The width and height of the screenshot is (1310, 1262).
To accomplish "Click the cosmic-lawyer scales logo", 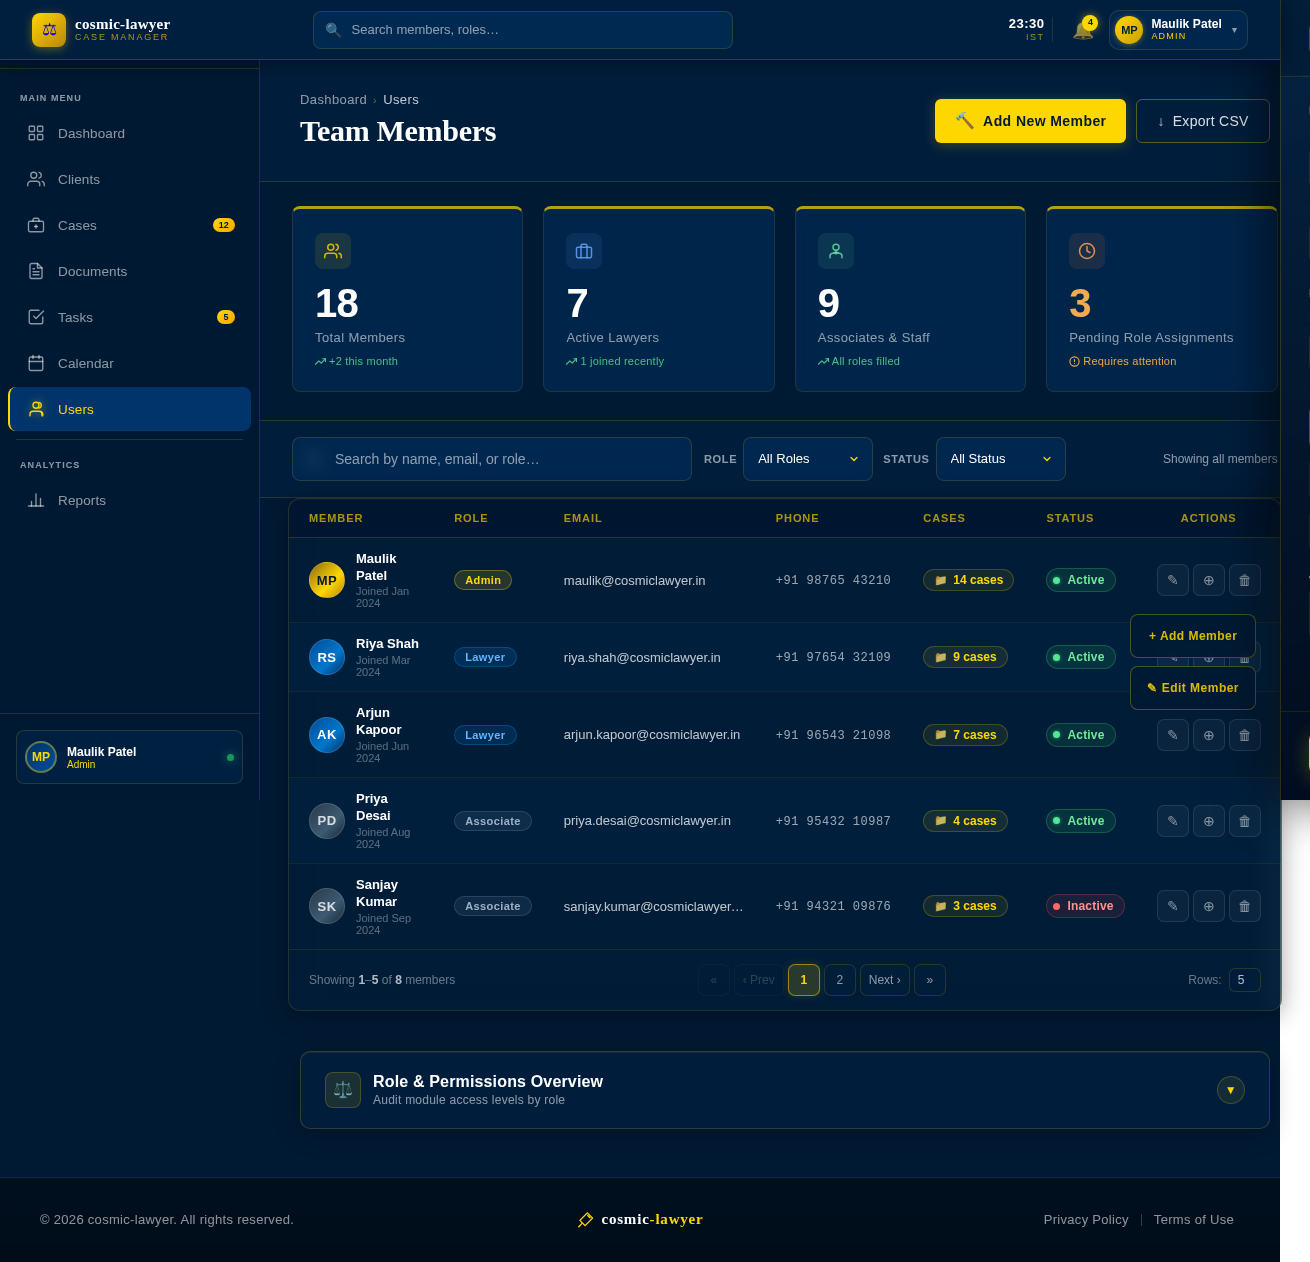I will 48,30.
